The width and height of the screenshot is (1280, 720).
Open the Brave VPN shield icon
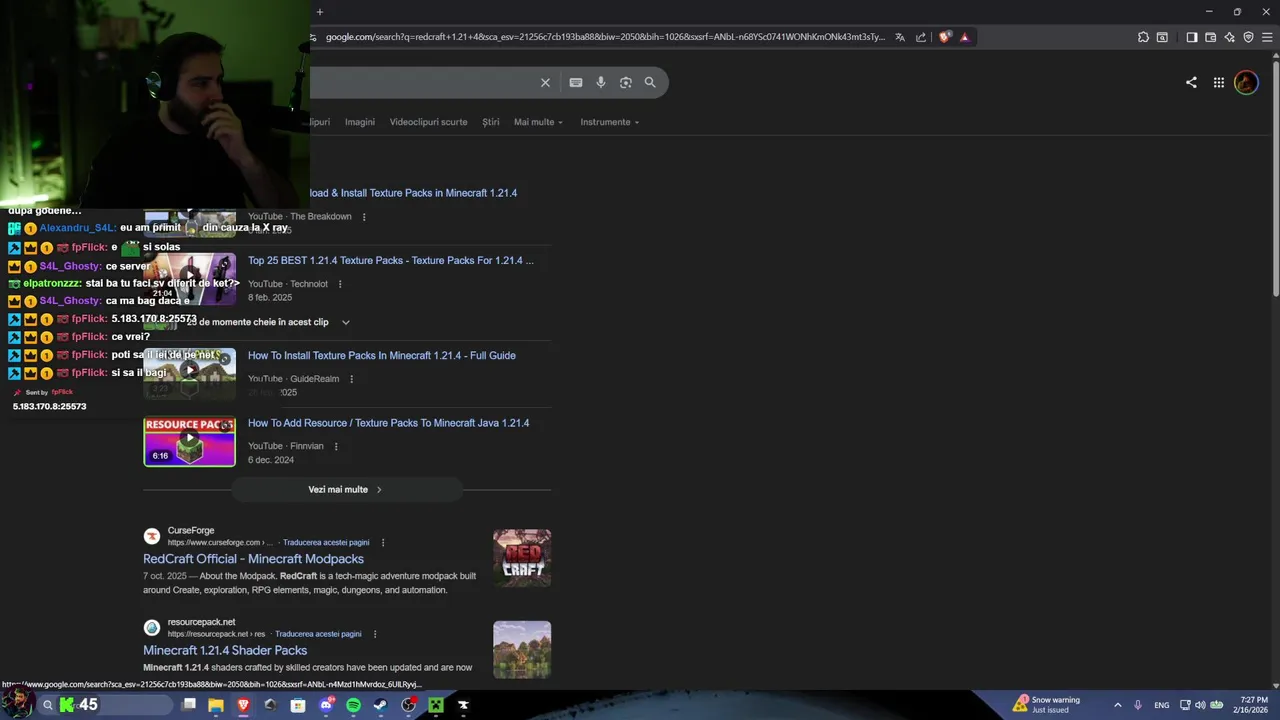1248,37
